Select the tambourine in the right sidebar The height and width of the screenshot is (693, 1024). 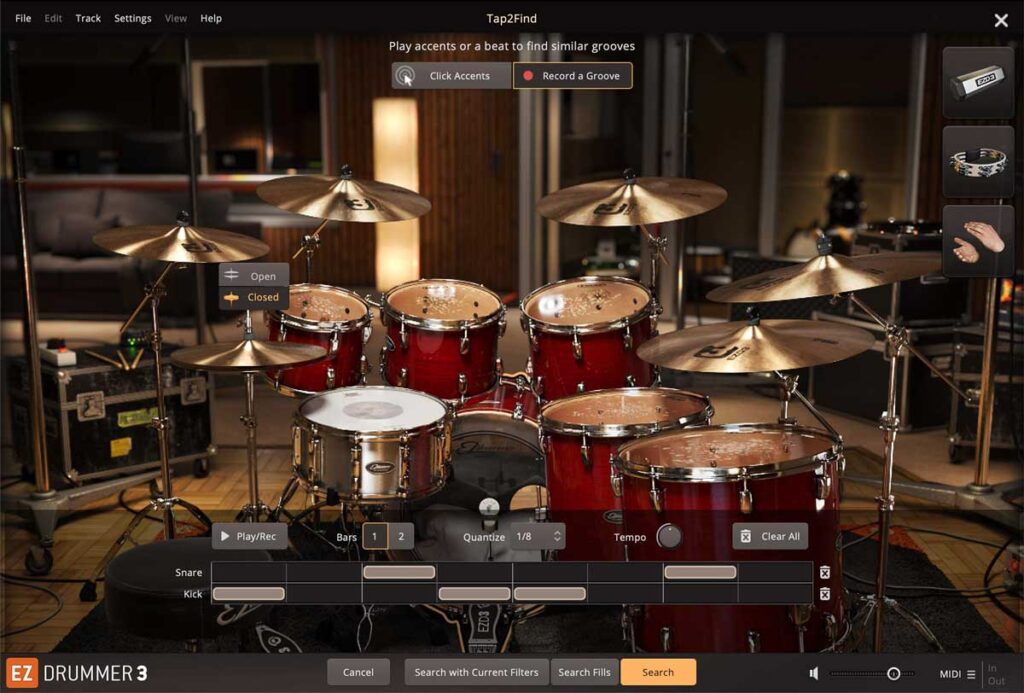point(978,159)
